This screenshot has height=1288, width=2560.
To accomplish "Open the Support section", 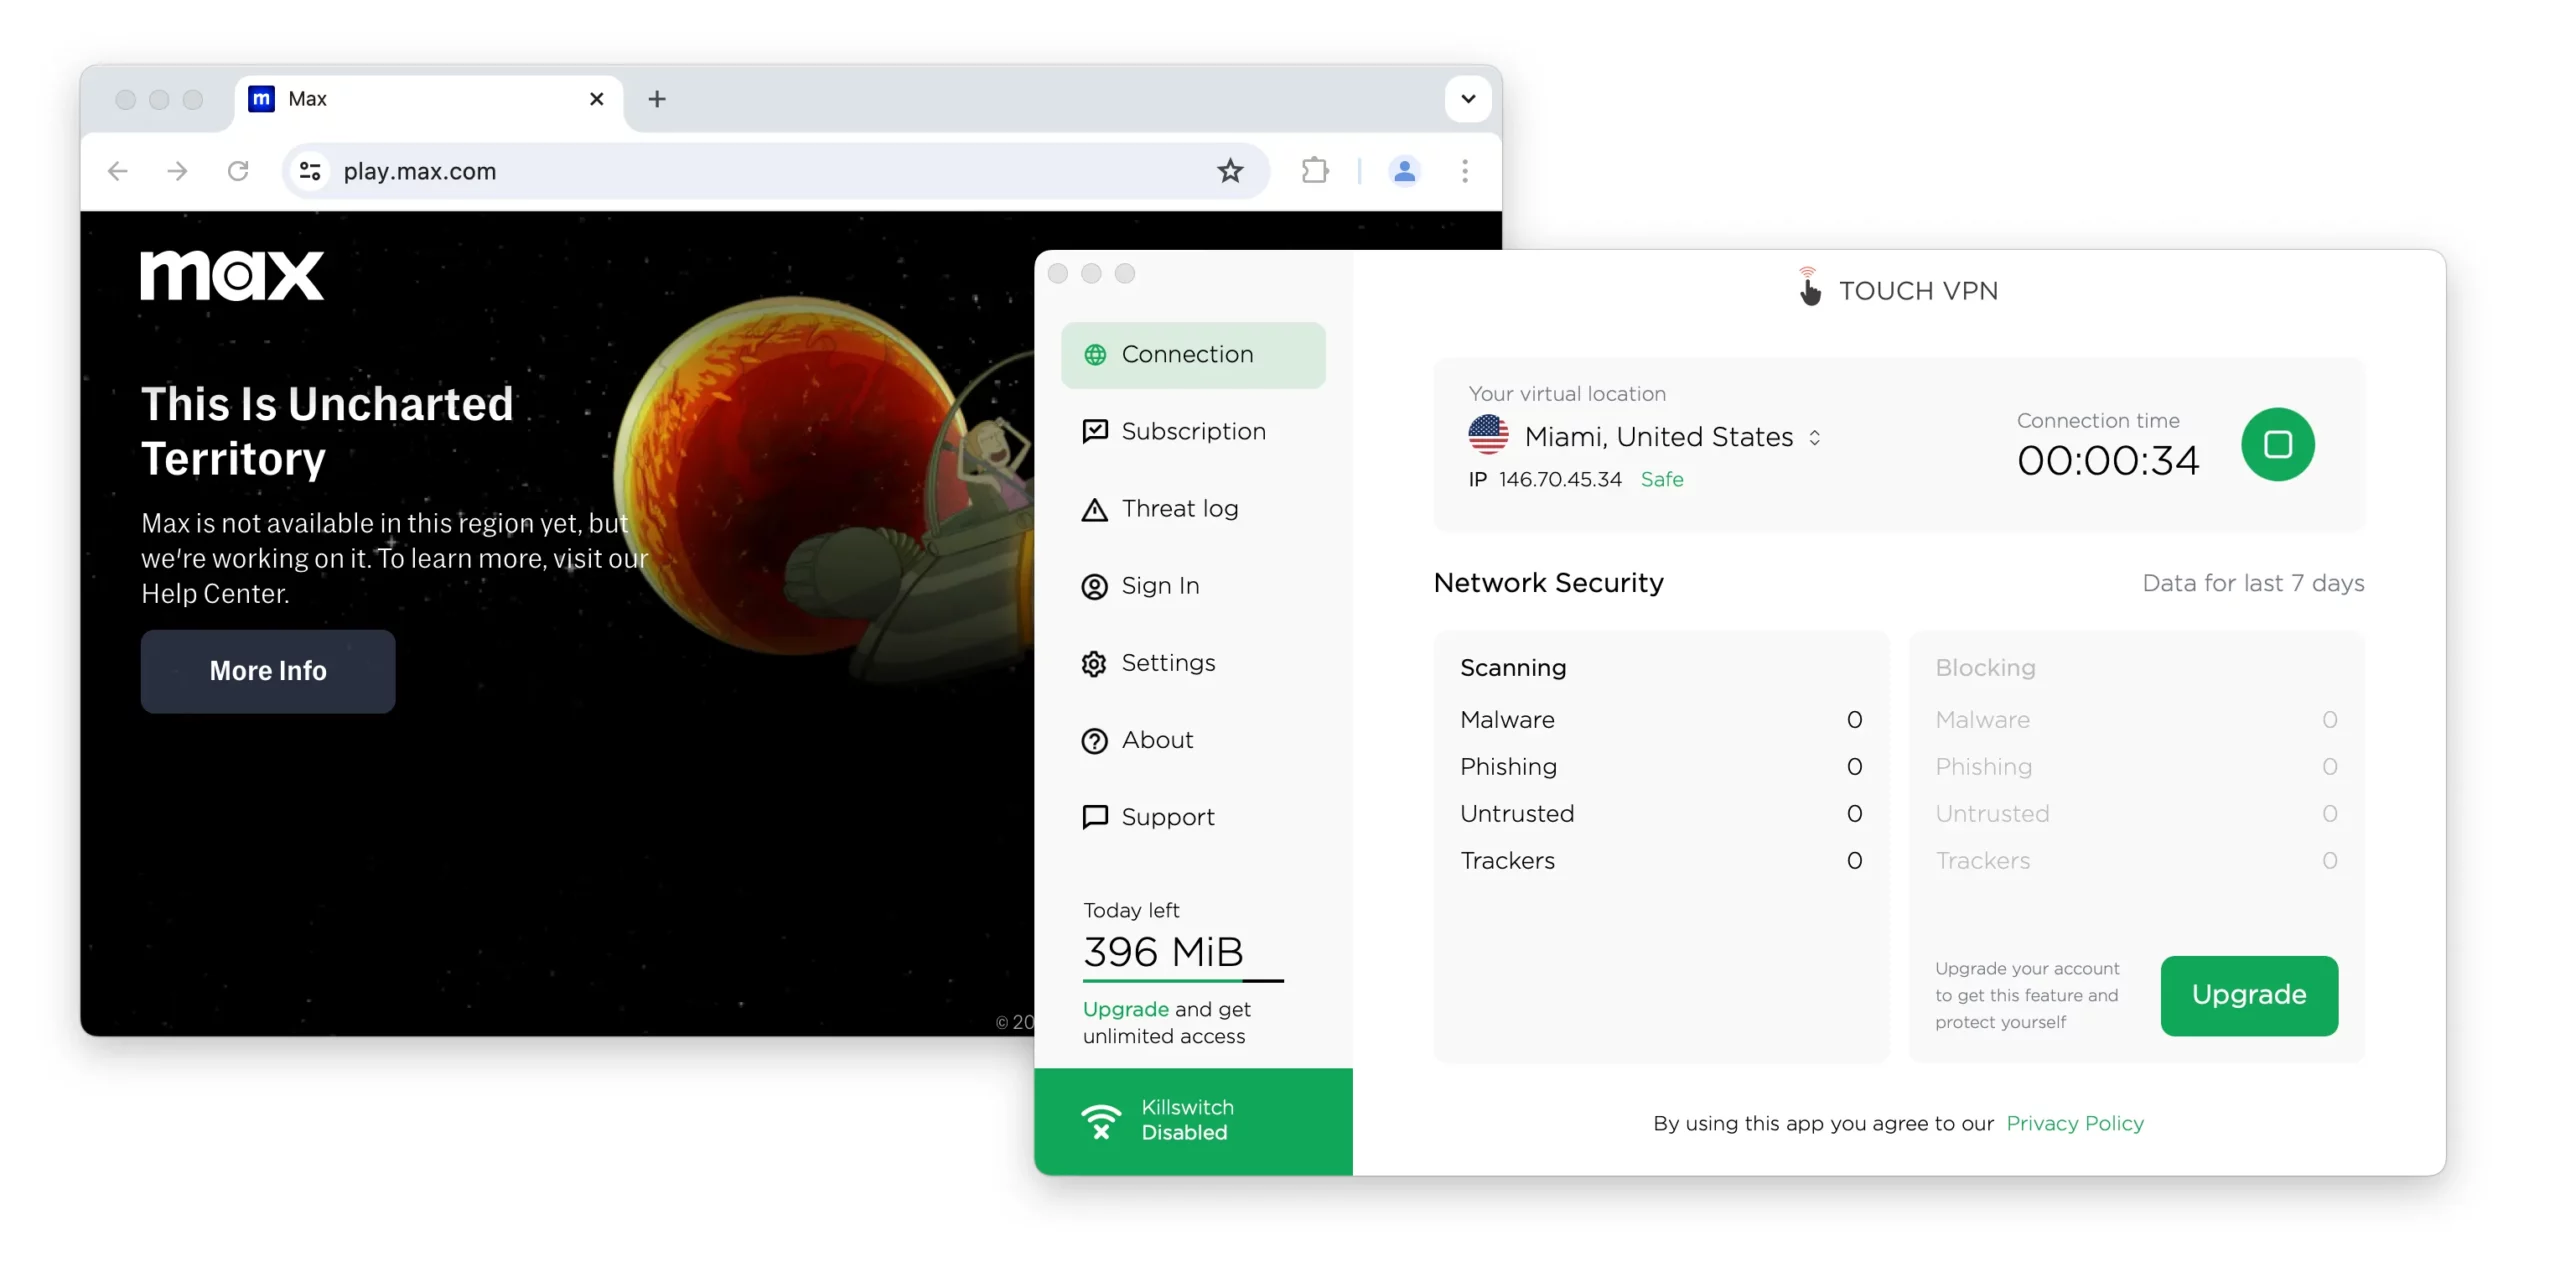I will tap(1167, 817).
